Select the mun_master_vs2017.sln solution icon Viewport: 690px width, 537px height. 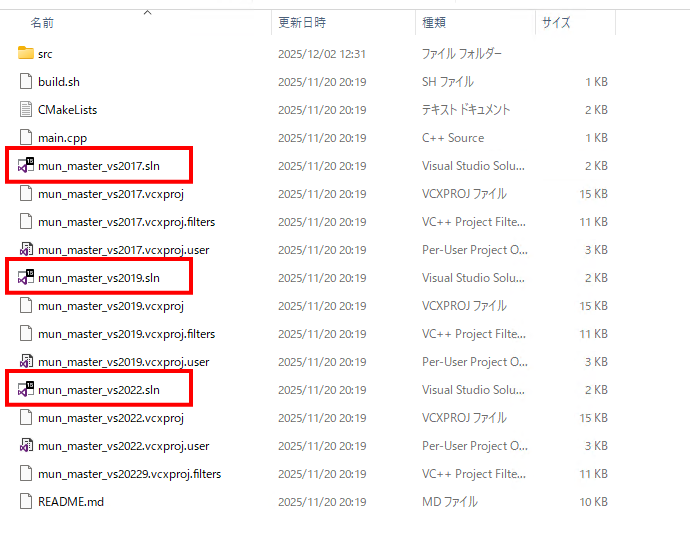tap(26, 166)
